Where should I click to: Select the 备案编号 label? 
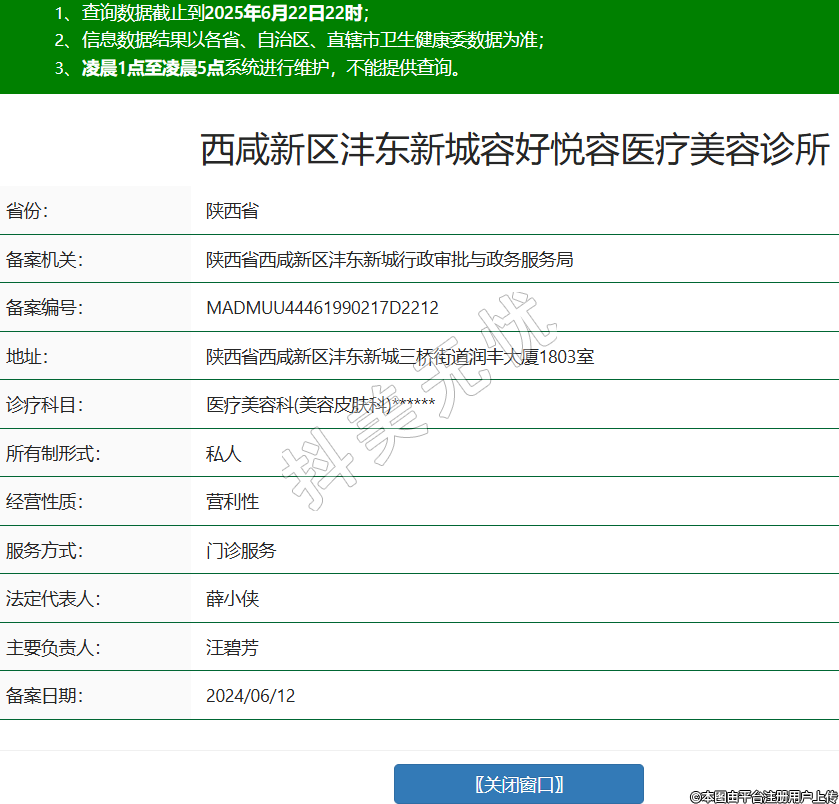coord(44,308)
